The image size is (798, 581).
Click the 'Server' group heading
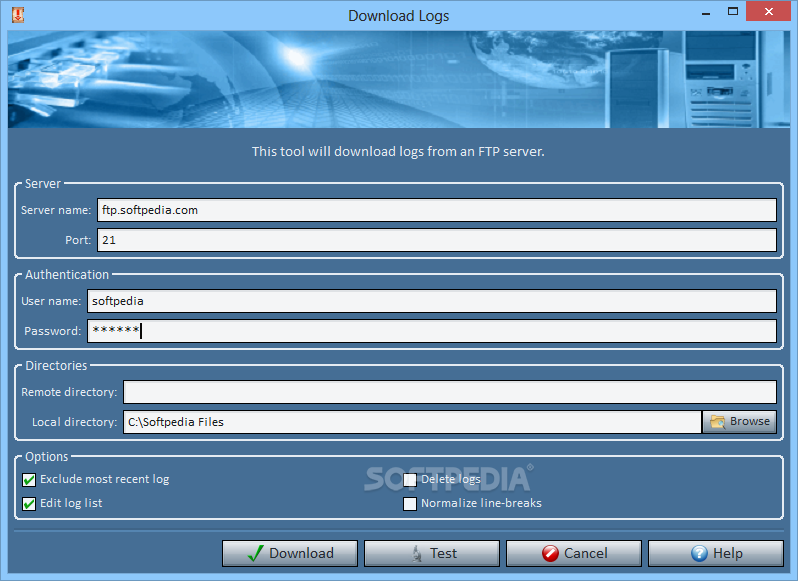pyautogui.click(x=43, y=184)
